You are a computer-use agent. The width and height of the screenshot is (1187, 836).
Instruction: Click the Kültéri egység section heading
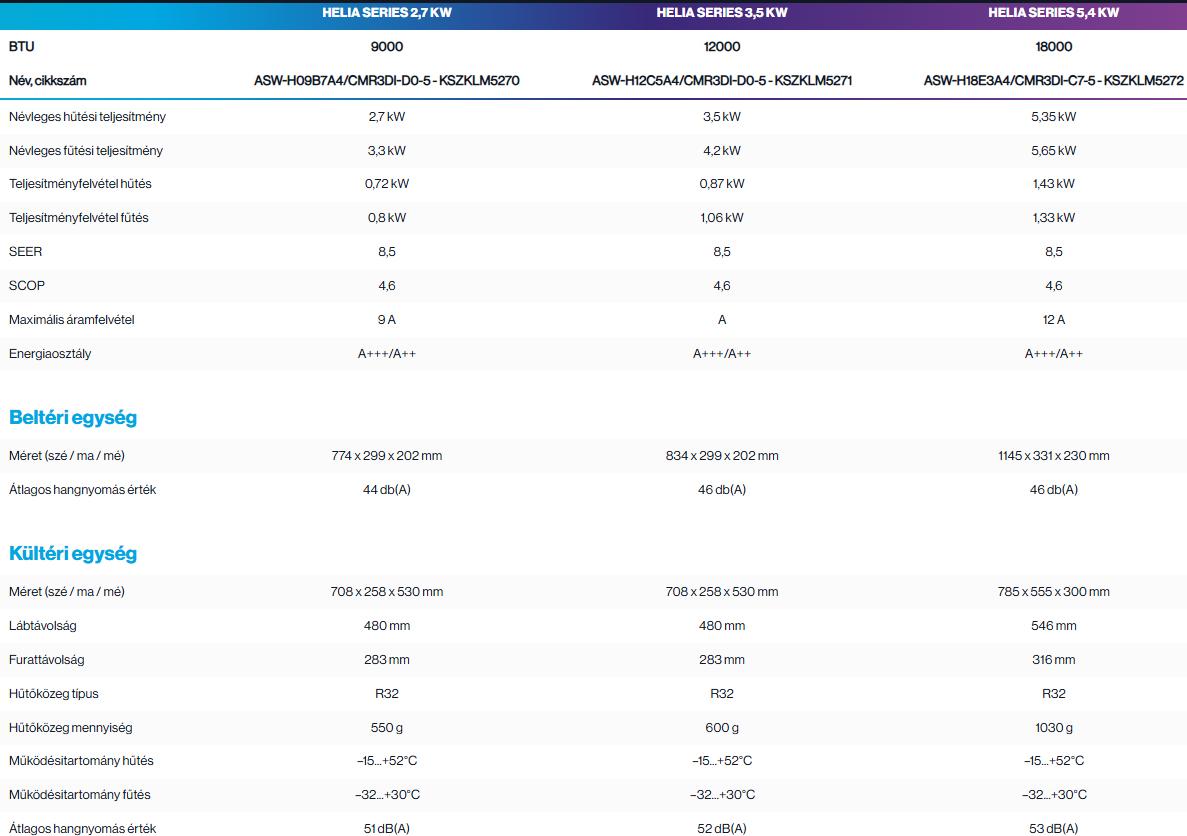[x=73, y=554]
